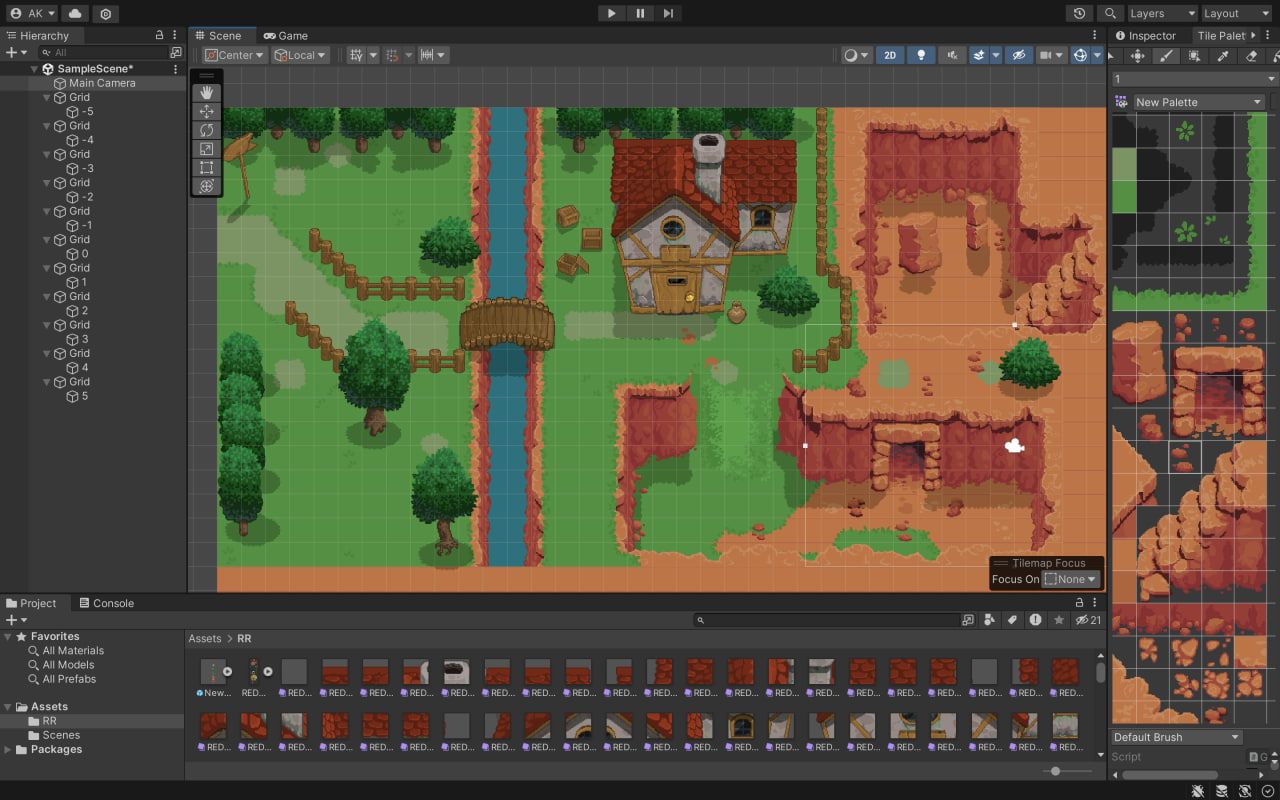
Task: Click the Pause button
Action: point(640,13)
